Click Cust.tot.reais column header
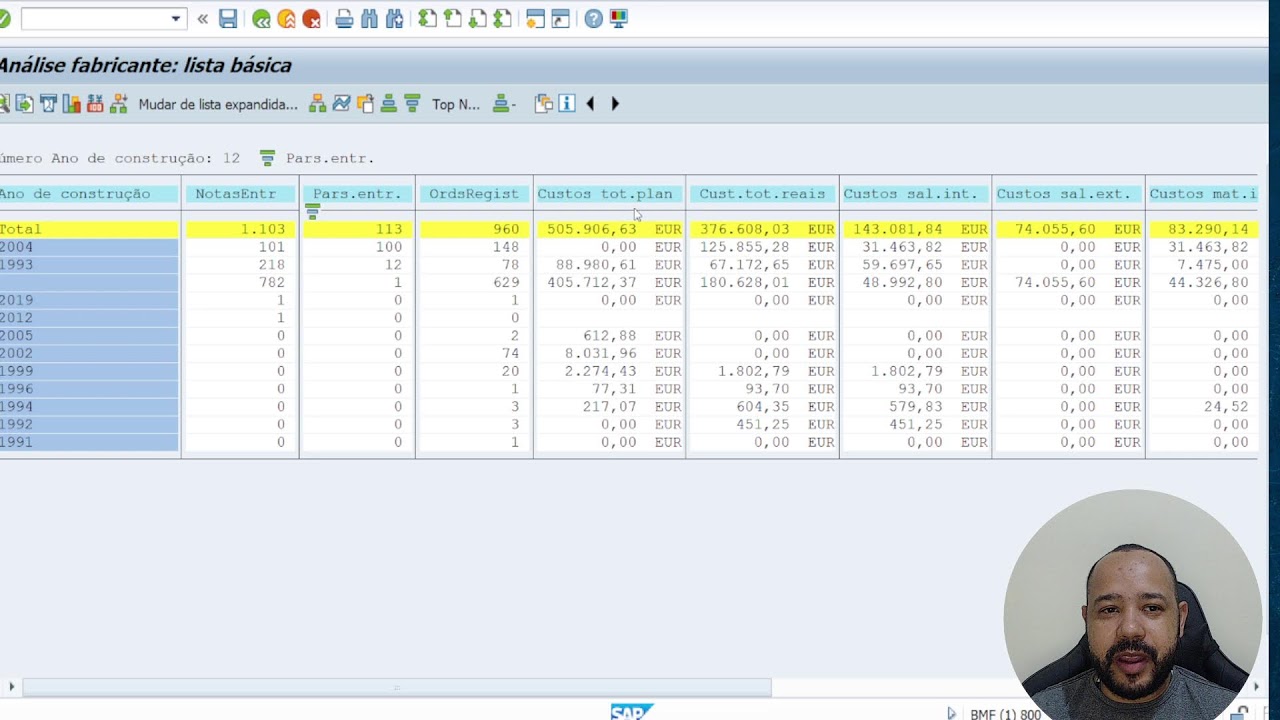Image resolution: width=1280 pixels, height=720 pixels. pyautogui.click(x=762, y=194)
